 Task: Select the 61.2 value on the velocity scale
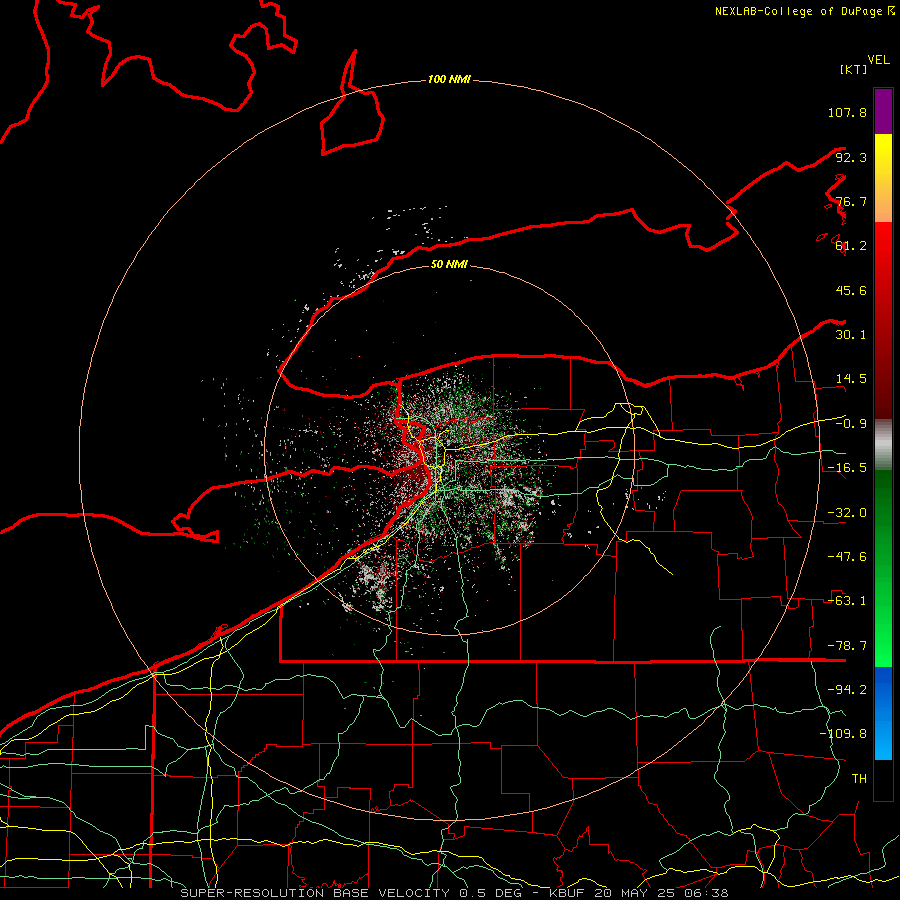pos(851,246)
